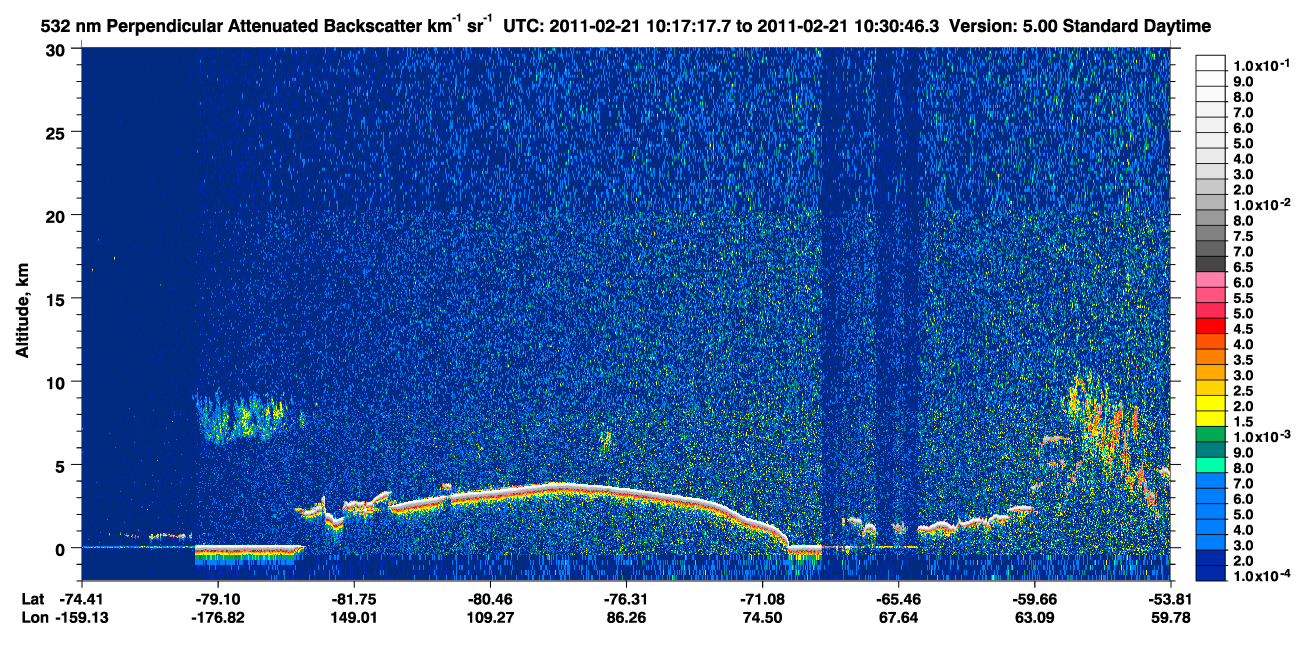Screen dimensions: 1300x667
Task: Select latitude value '-80.46'
Action: click(x=490, y=598)
